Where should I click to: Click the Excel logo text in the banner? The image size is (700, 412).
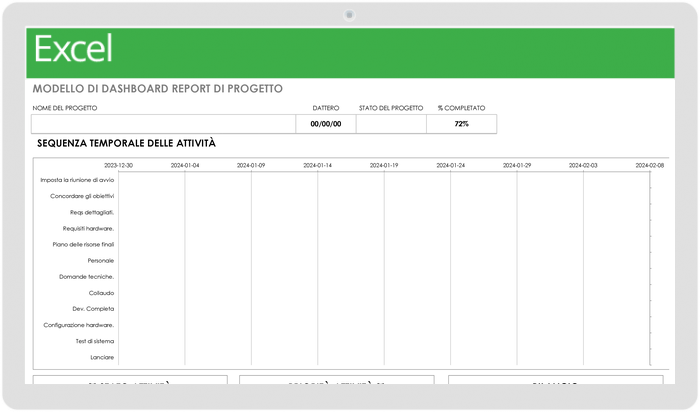click(x=73, y=49)
